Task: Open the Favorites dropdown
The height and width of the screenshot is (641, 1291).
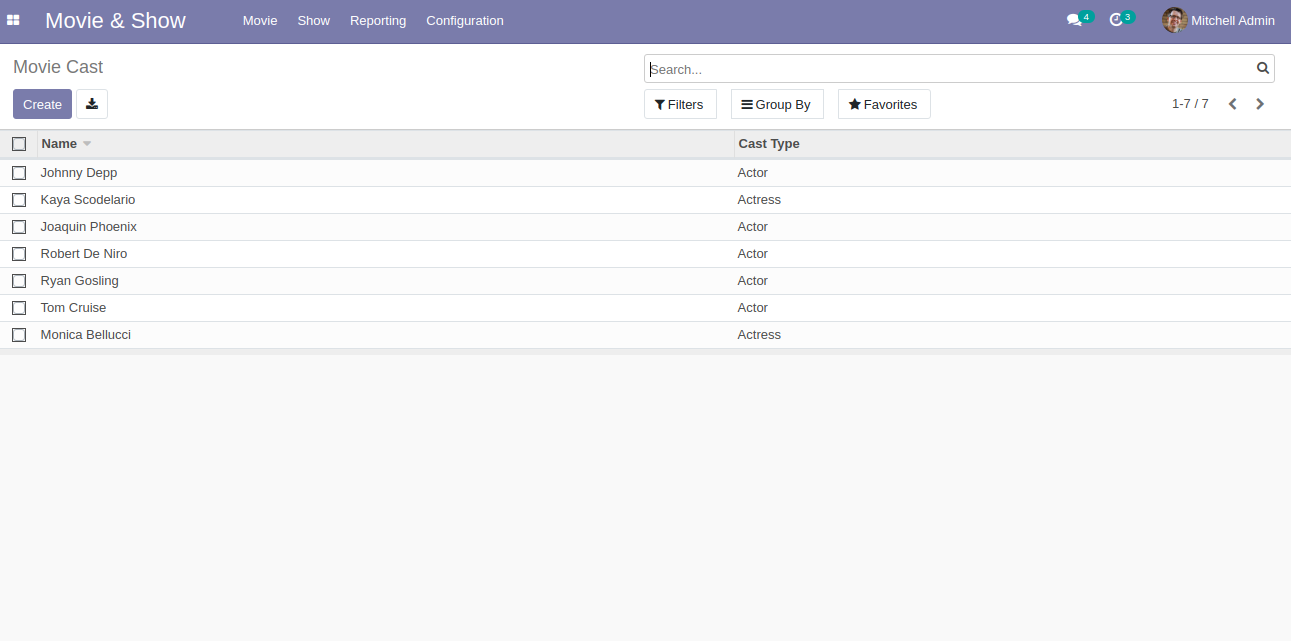Action: pyautogui.click(x=884, y=104)
